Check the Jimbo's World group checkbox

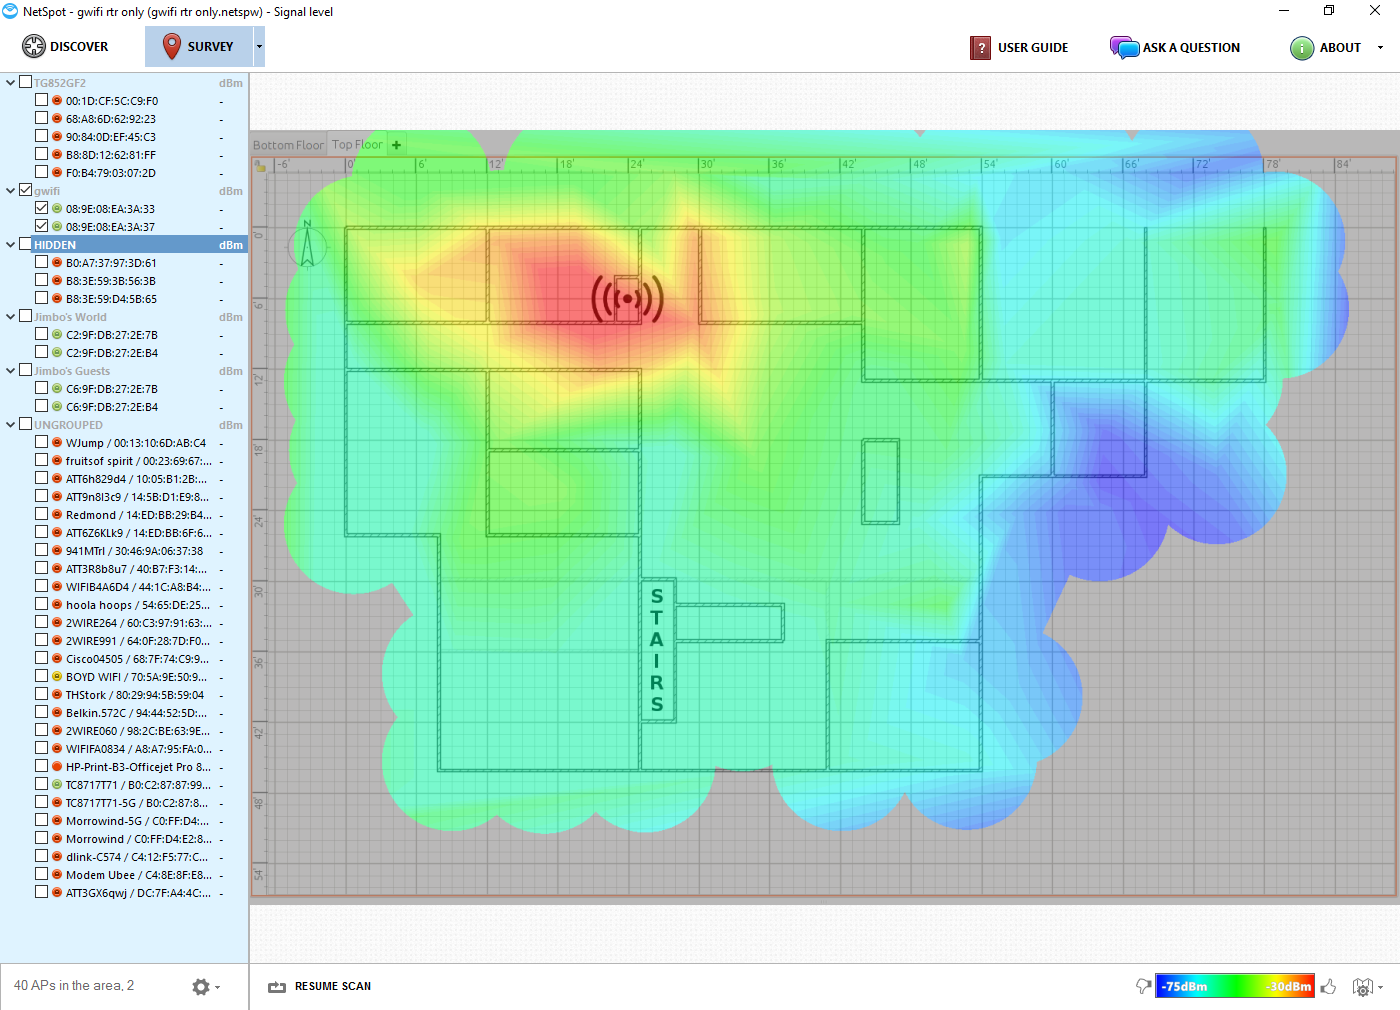point(26,316)
